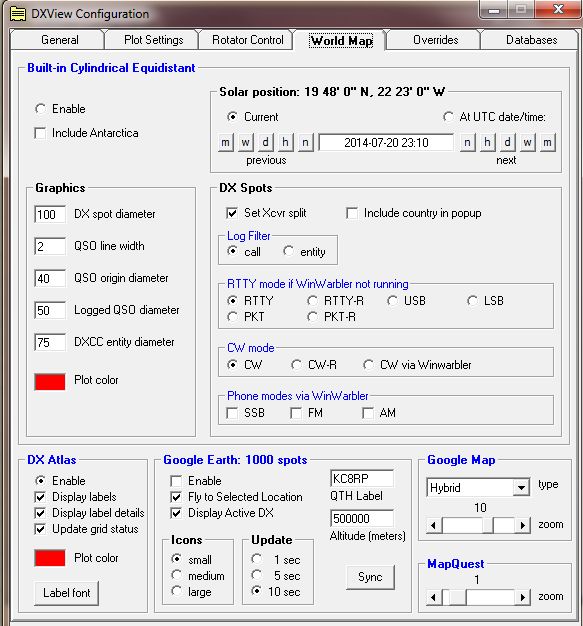This screenshot has height=626, width=583.
Task: Switch to the Overrides tab
Action: (x=436, y=40)
